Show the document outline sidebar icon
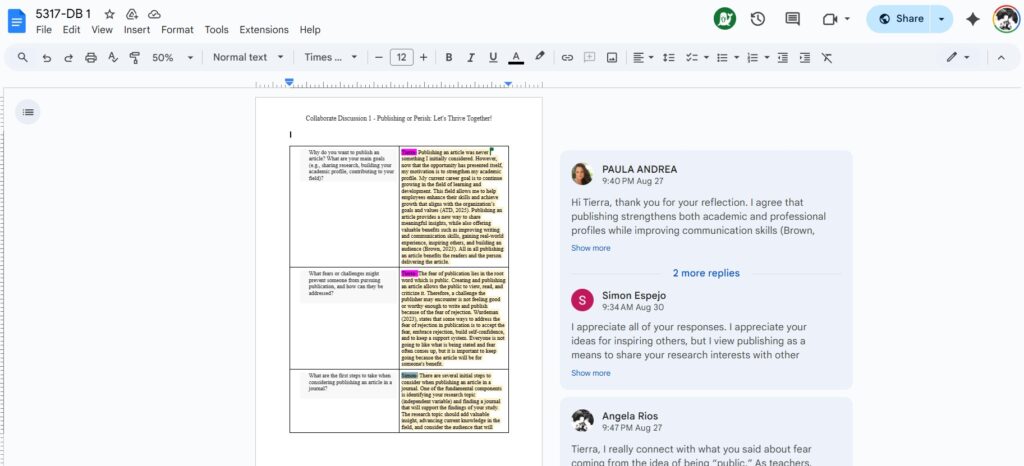Screen dimensions: 1024x466 pyautogui.click(x=28, y=112)
